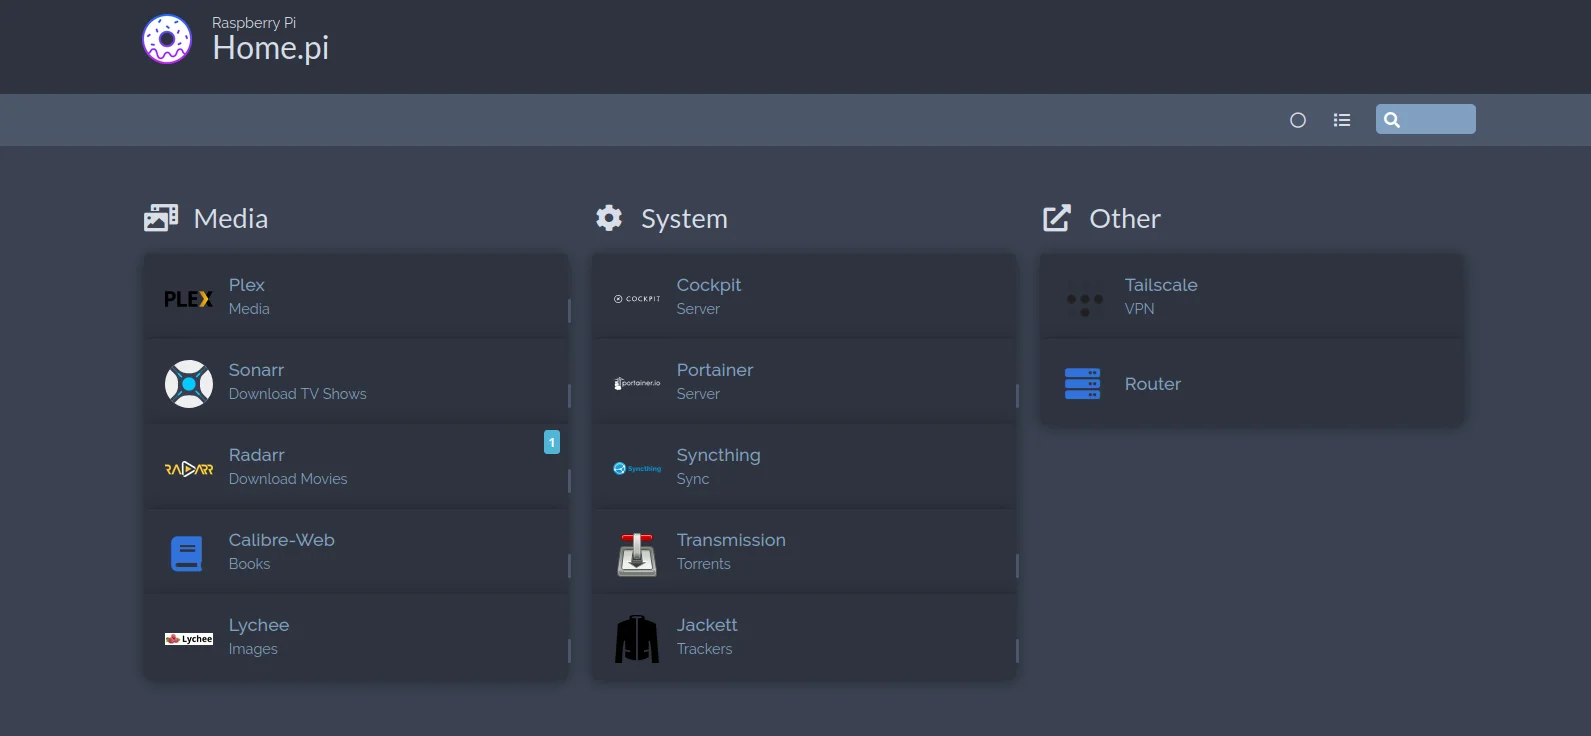Open the Portainer server link
The width and height of the screenshot is (1591, 736).
[714, 371]
